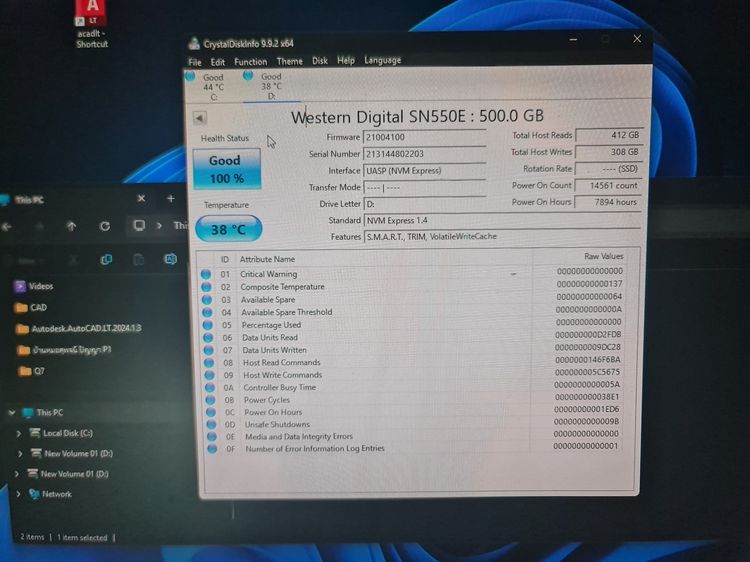
Task: Click the Refresh button in File Explorer
Action: [105, 226]
